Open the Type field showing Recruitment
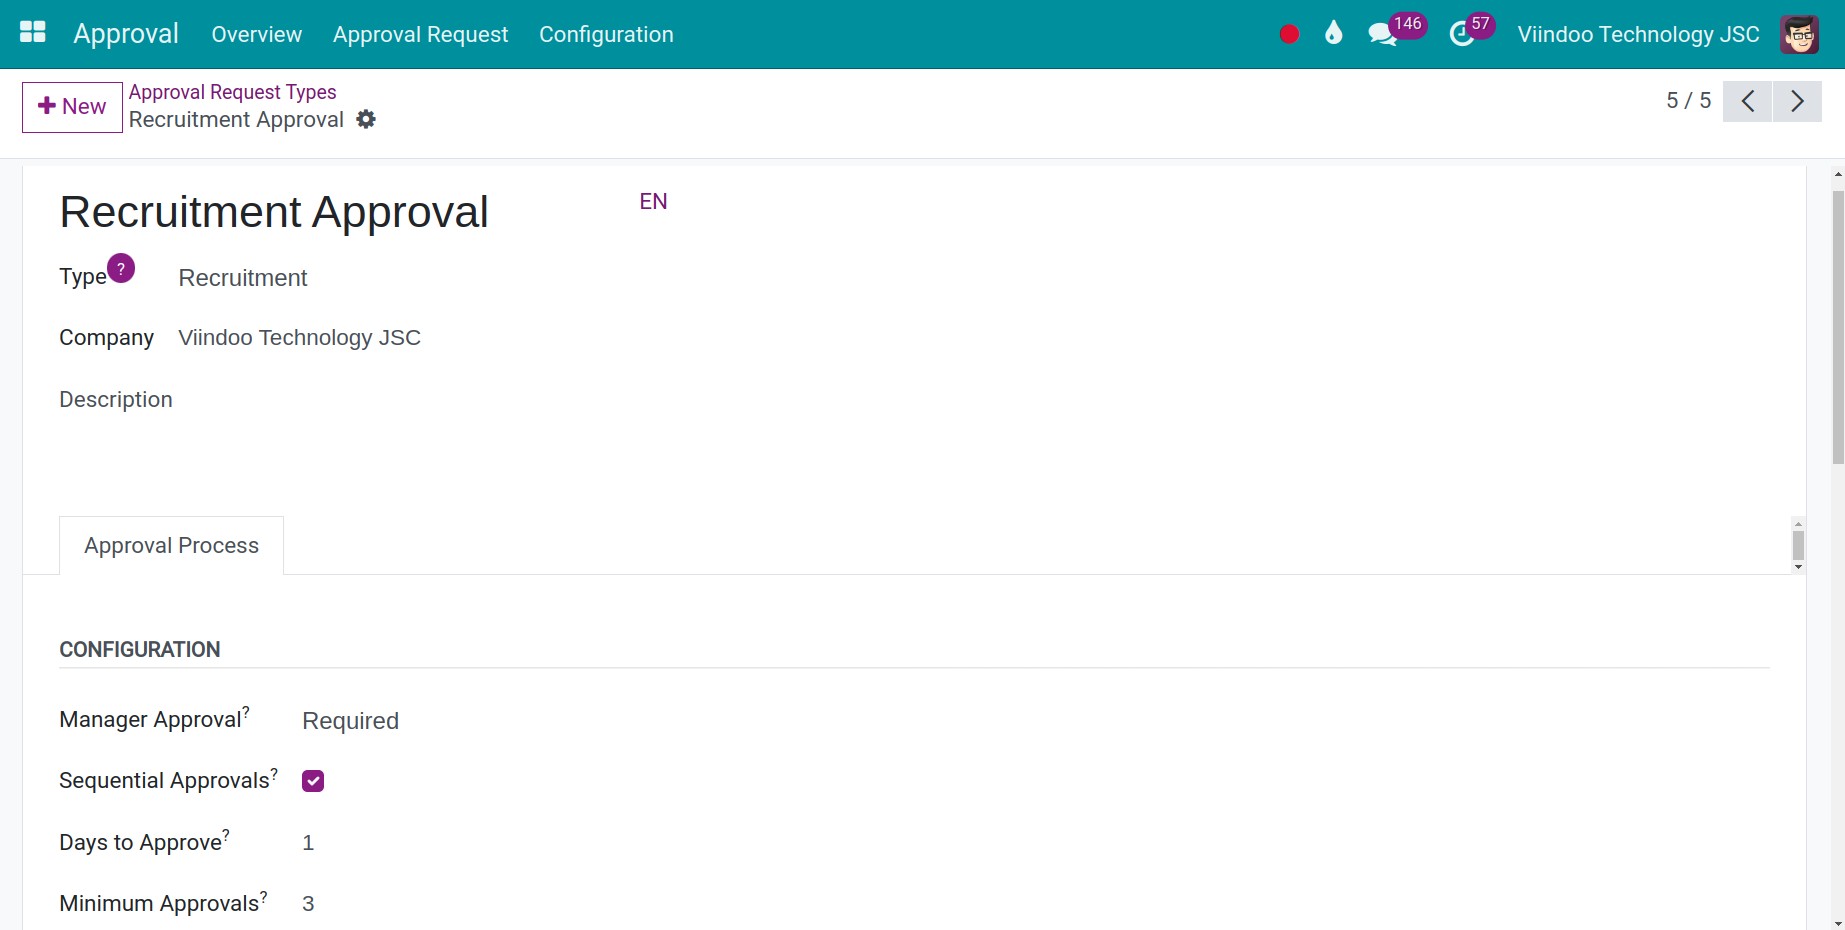 [x=243, y=278]
